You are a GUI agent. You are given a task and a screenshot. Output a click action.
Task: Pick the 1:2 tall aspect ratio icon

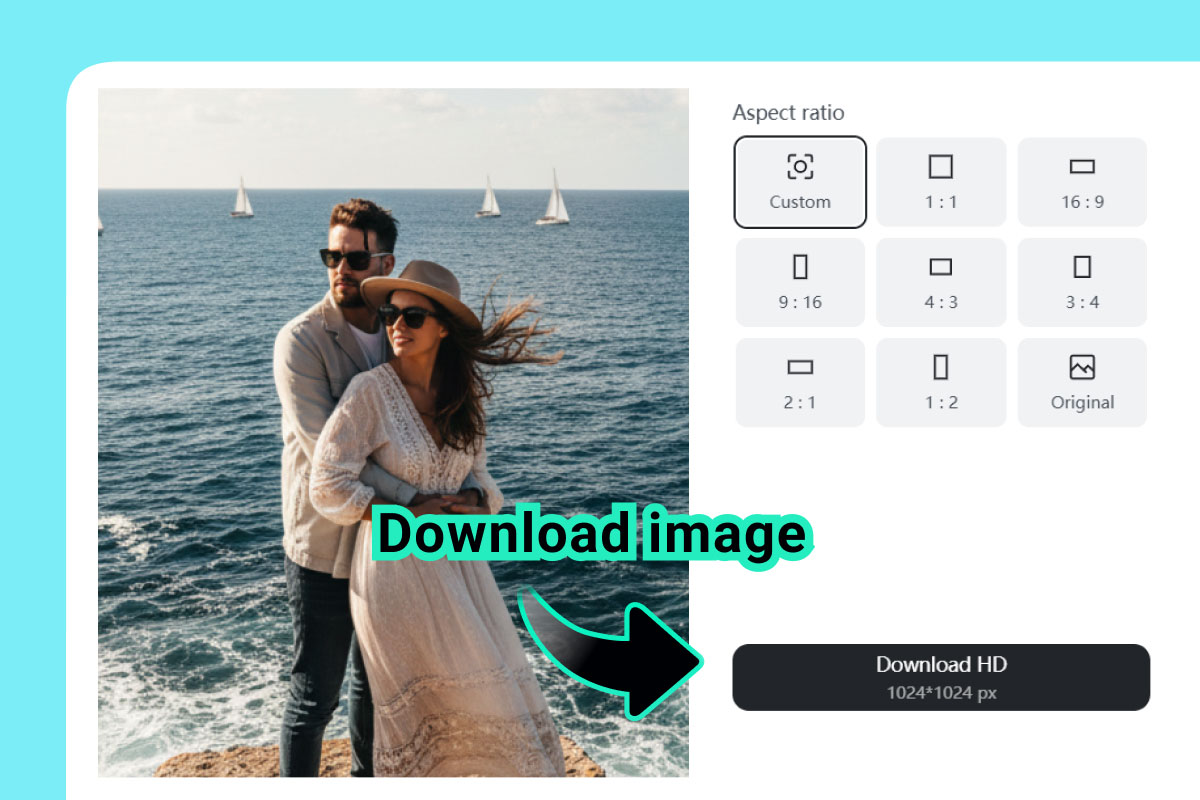point(940,366)
